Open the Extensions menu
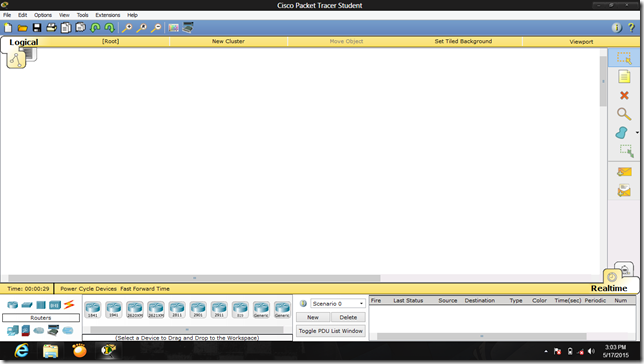Image resolution: width=644 pixels, height=364 pixels. pyautogui.click(x=108, y=15)
